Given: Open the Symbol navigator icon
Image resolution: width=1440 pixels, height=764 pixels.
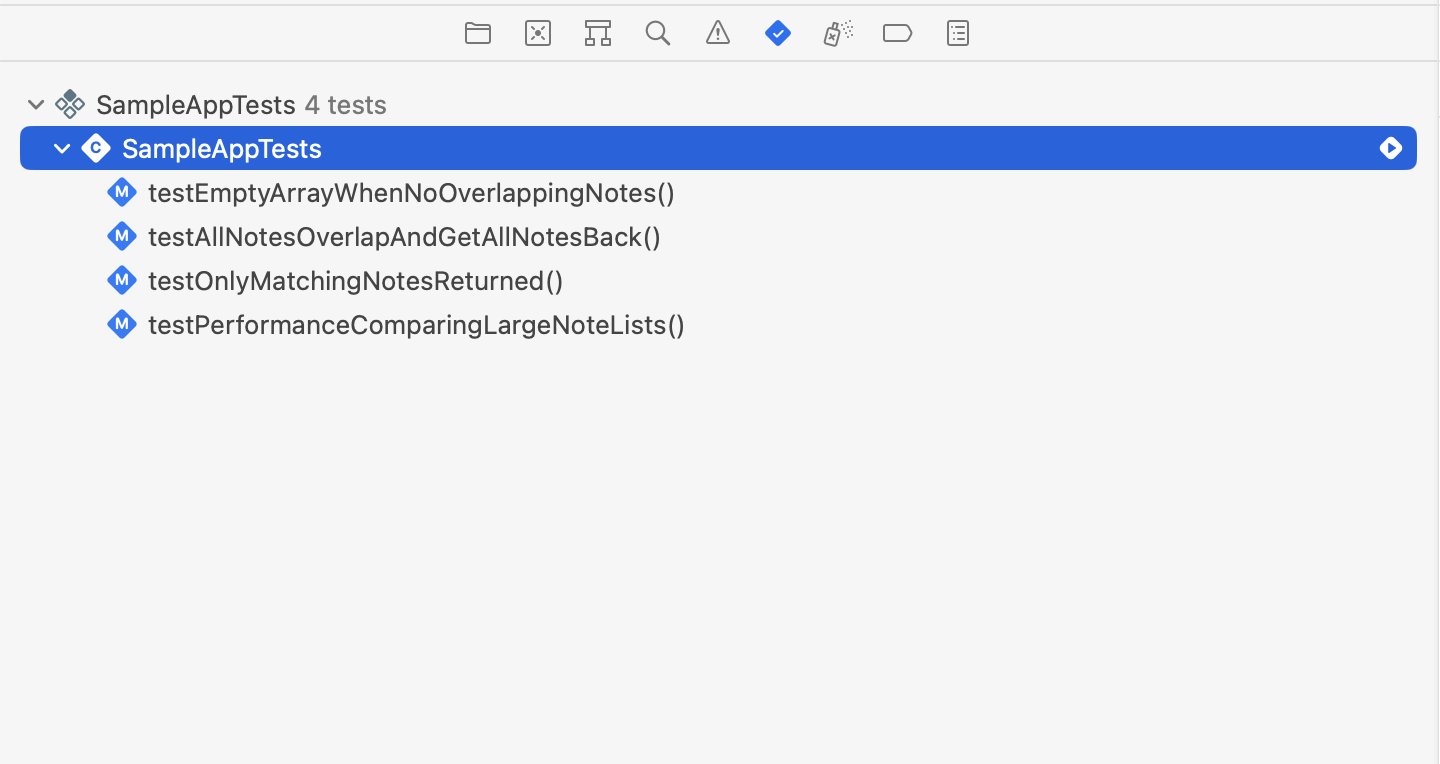Looking at the screenshot, I should 598,33.
